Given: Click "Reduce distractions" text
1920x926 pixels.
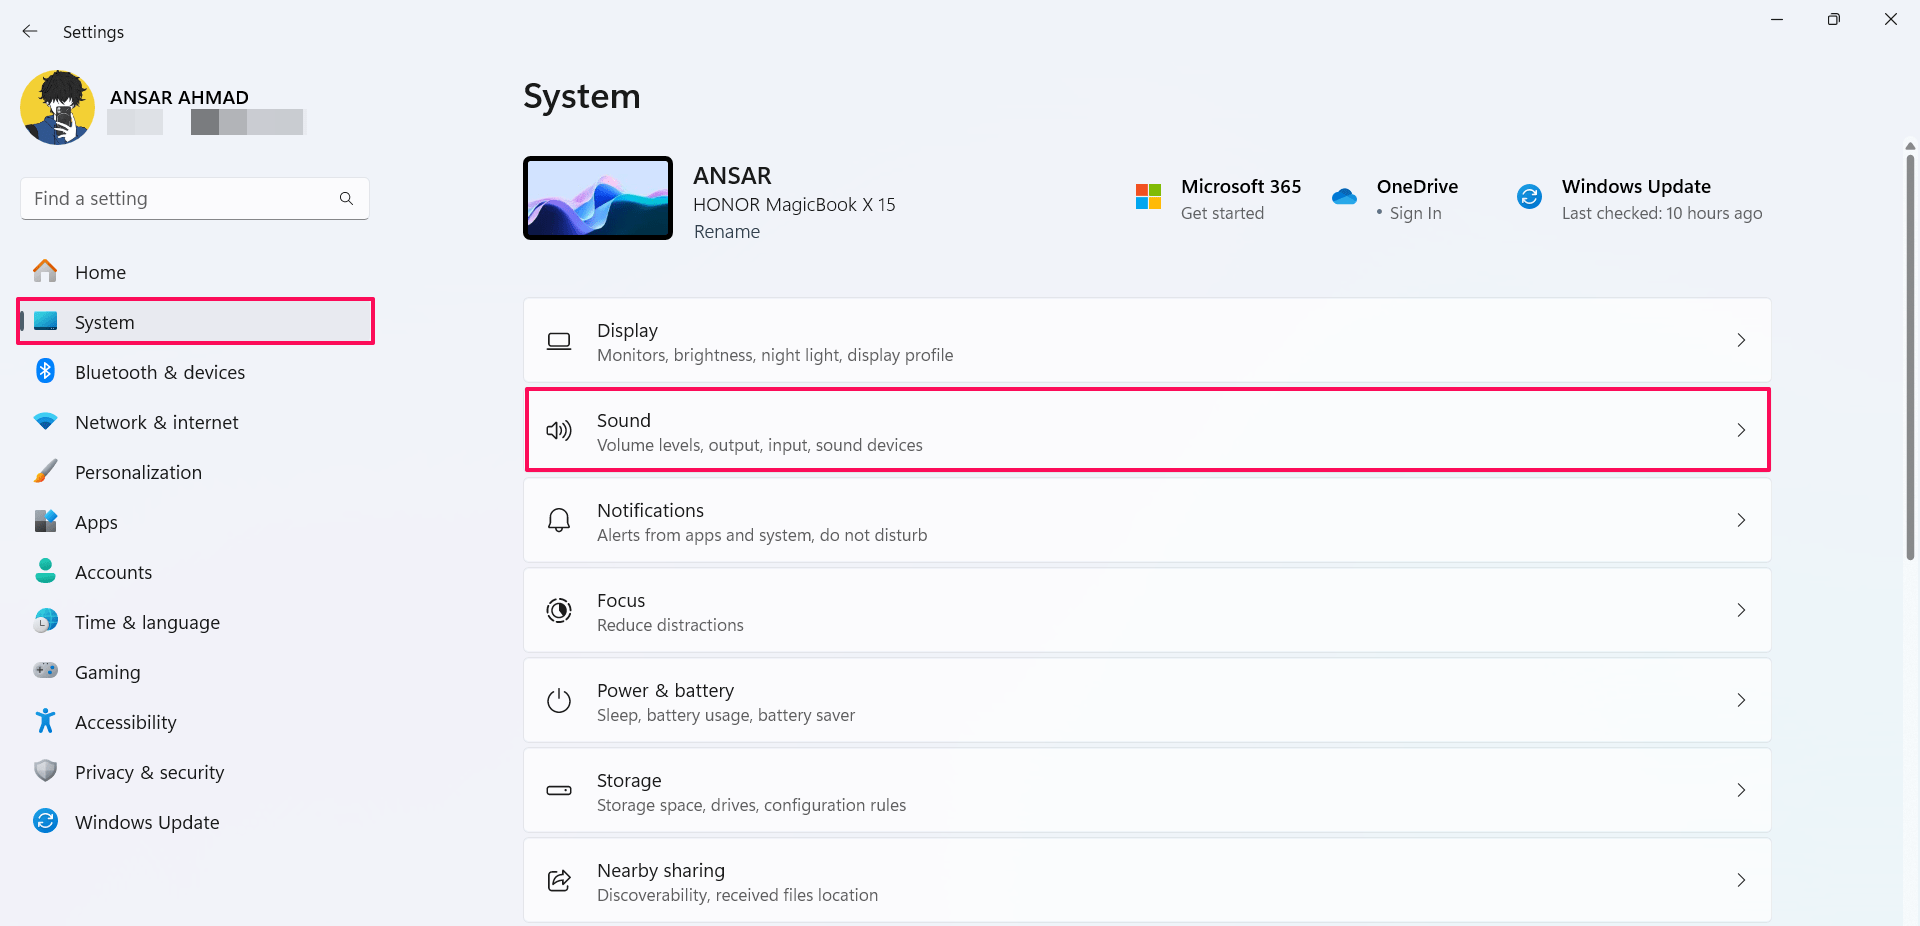Looking at the screenshot, I should [670, 625].
